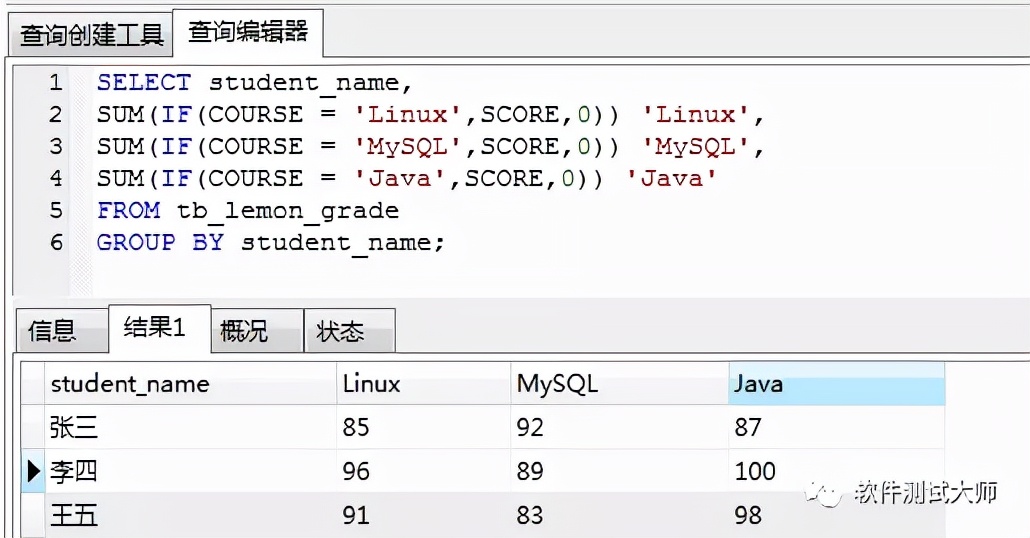
Task: Select the 王五 name cell
Action: [74, 515]
